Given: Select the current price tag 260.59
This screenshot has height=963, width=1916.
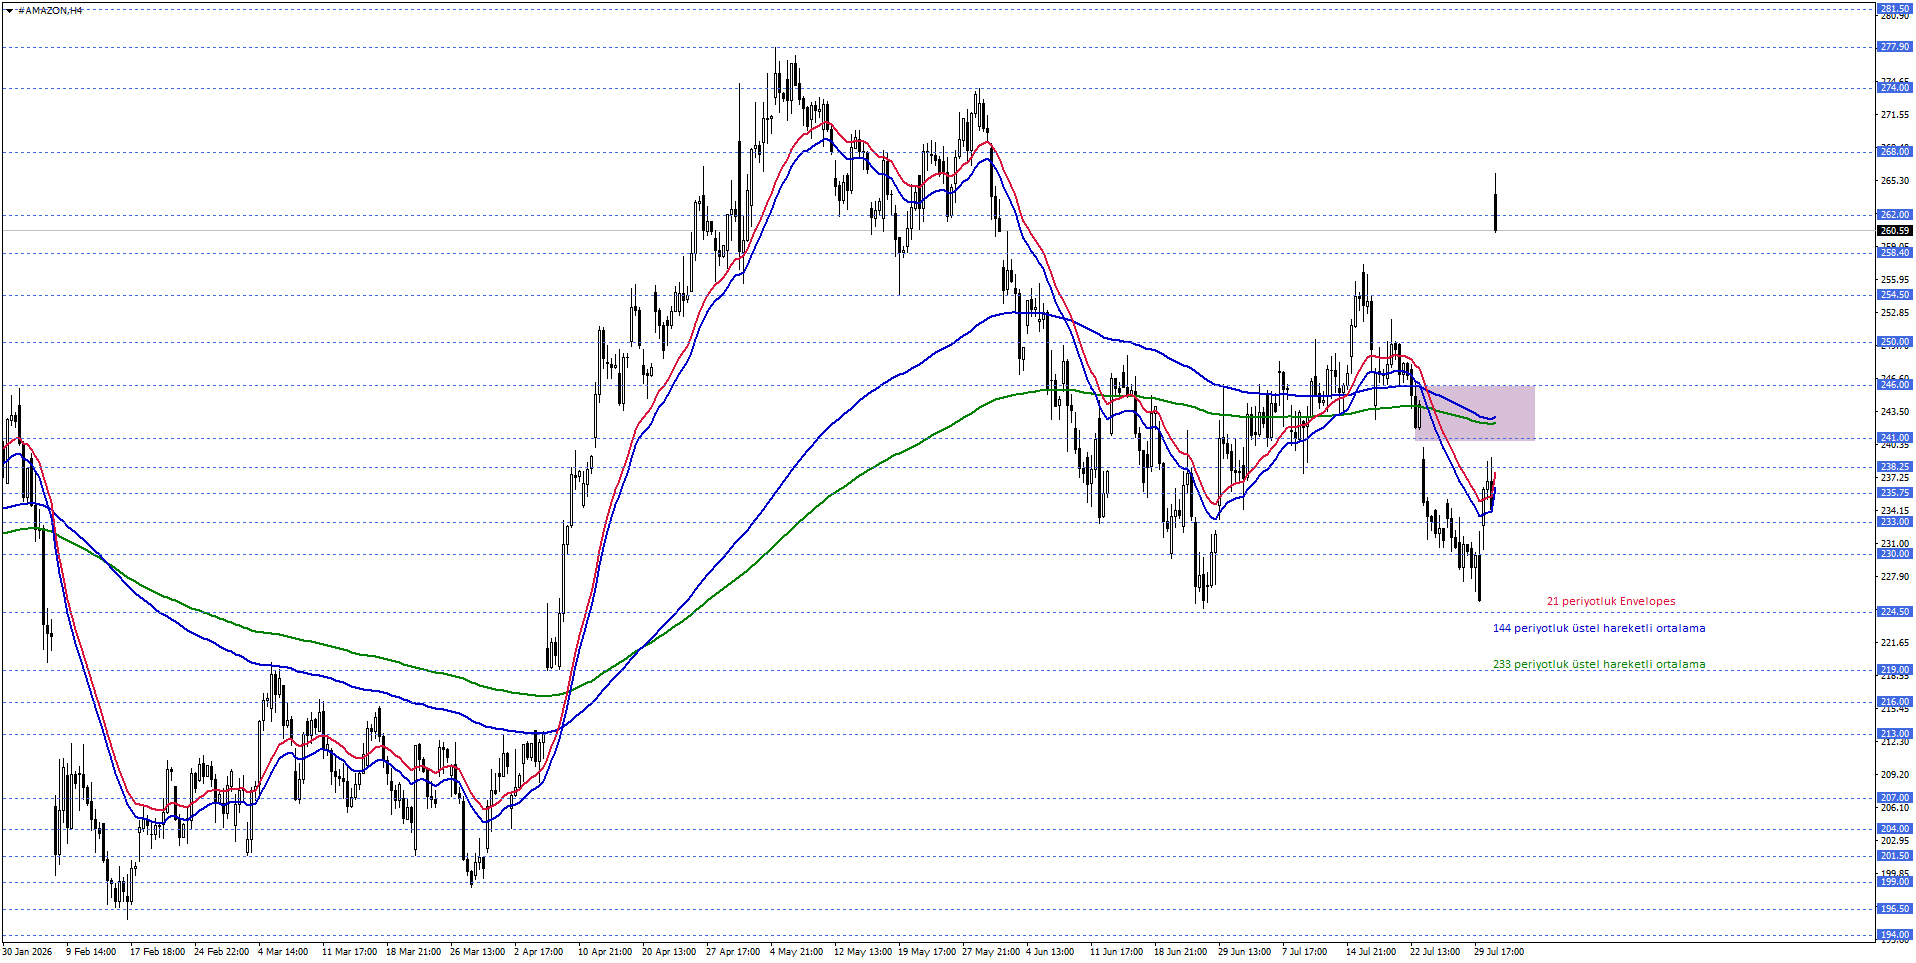Looking at the screenshot, I should pyautogui.click(x=1894, y=231).
